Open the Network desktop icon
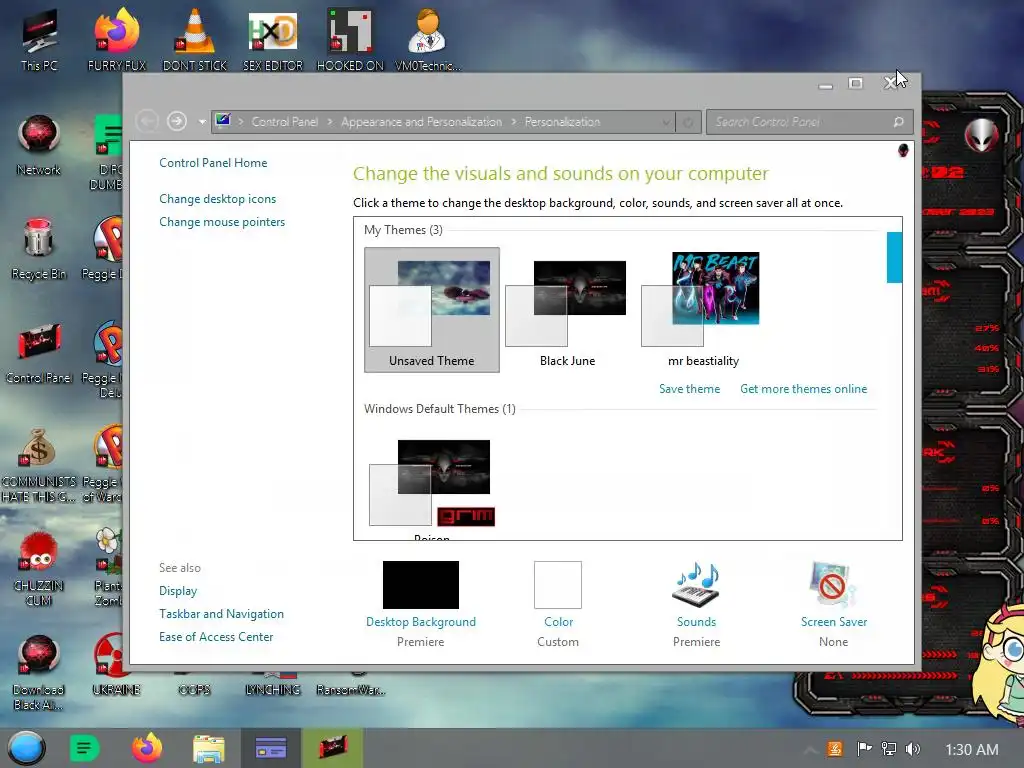Image resolution: width=1024 pixels, height=768 pixels. (39, 145)
